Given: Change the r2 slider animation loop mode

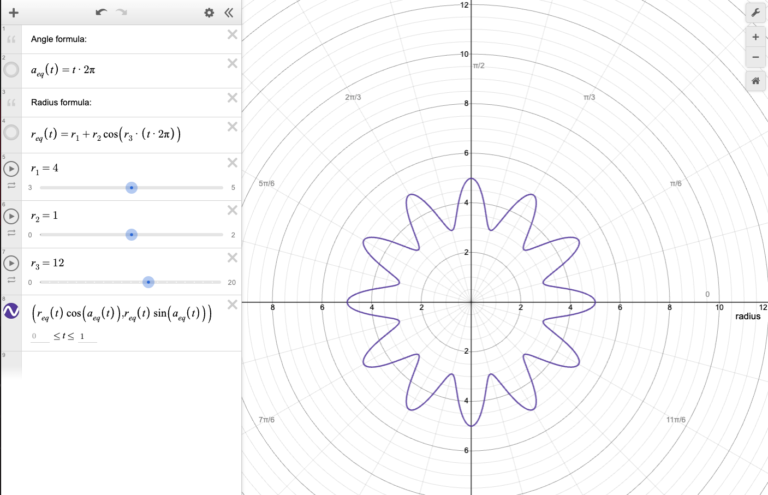Looking at the screenshot, I should [12, 233].
